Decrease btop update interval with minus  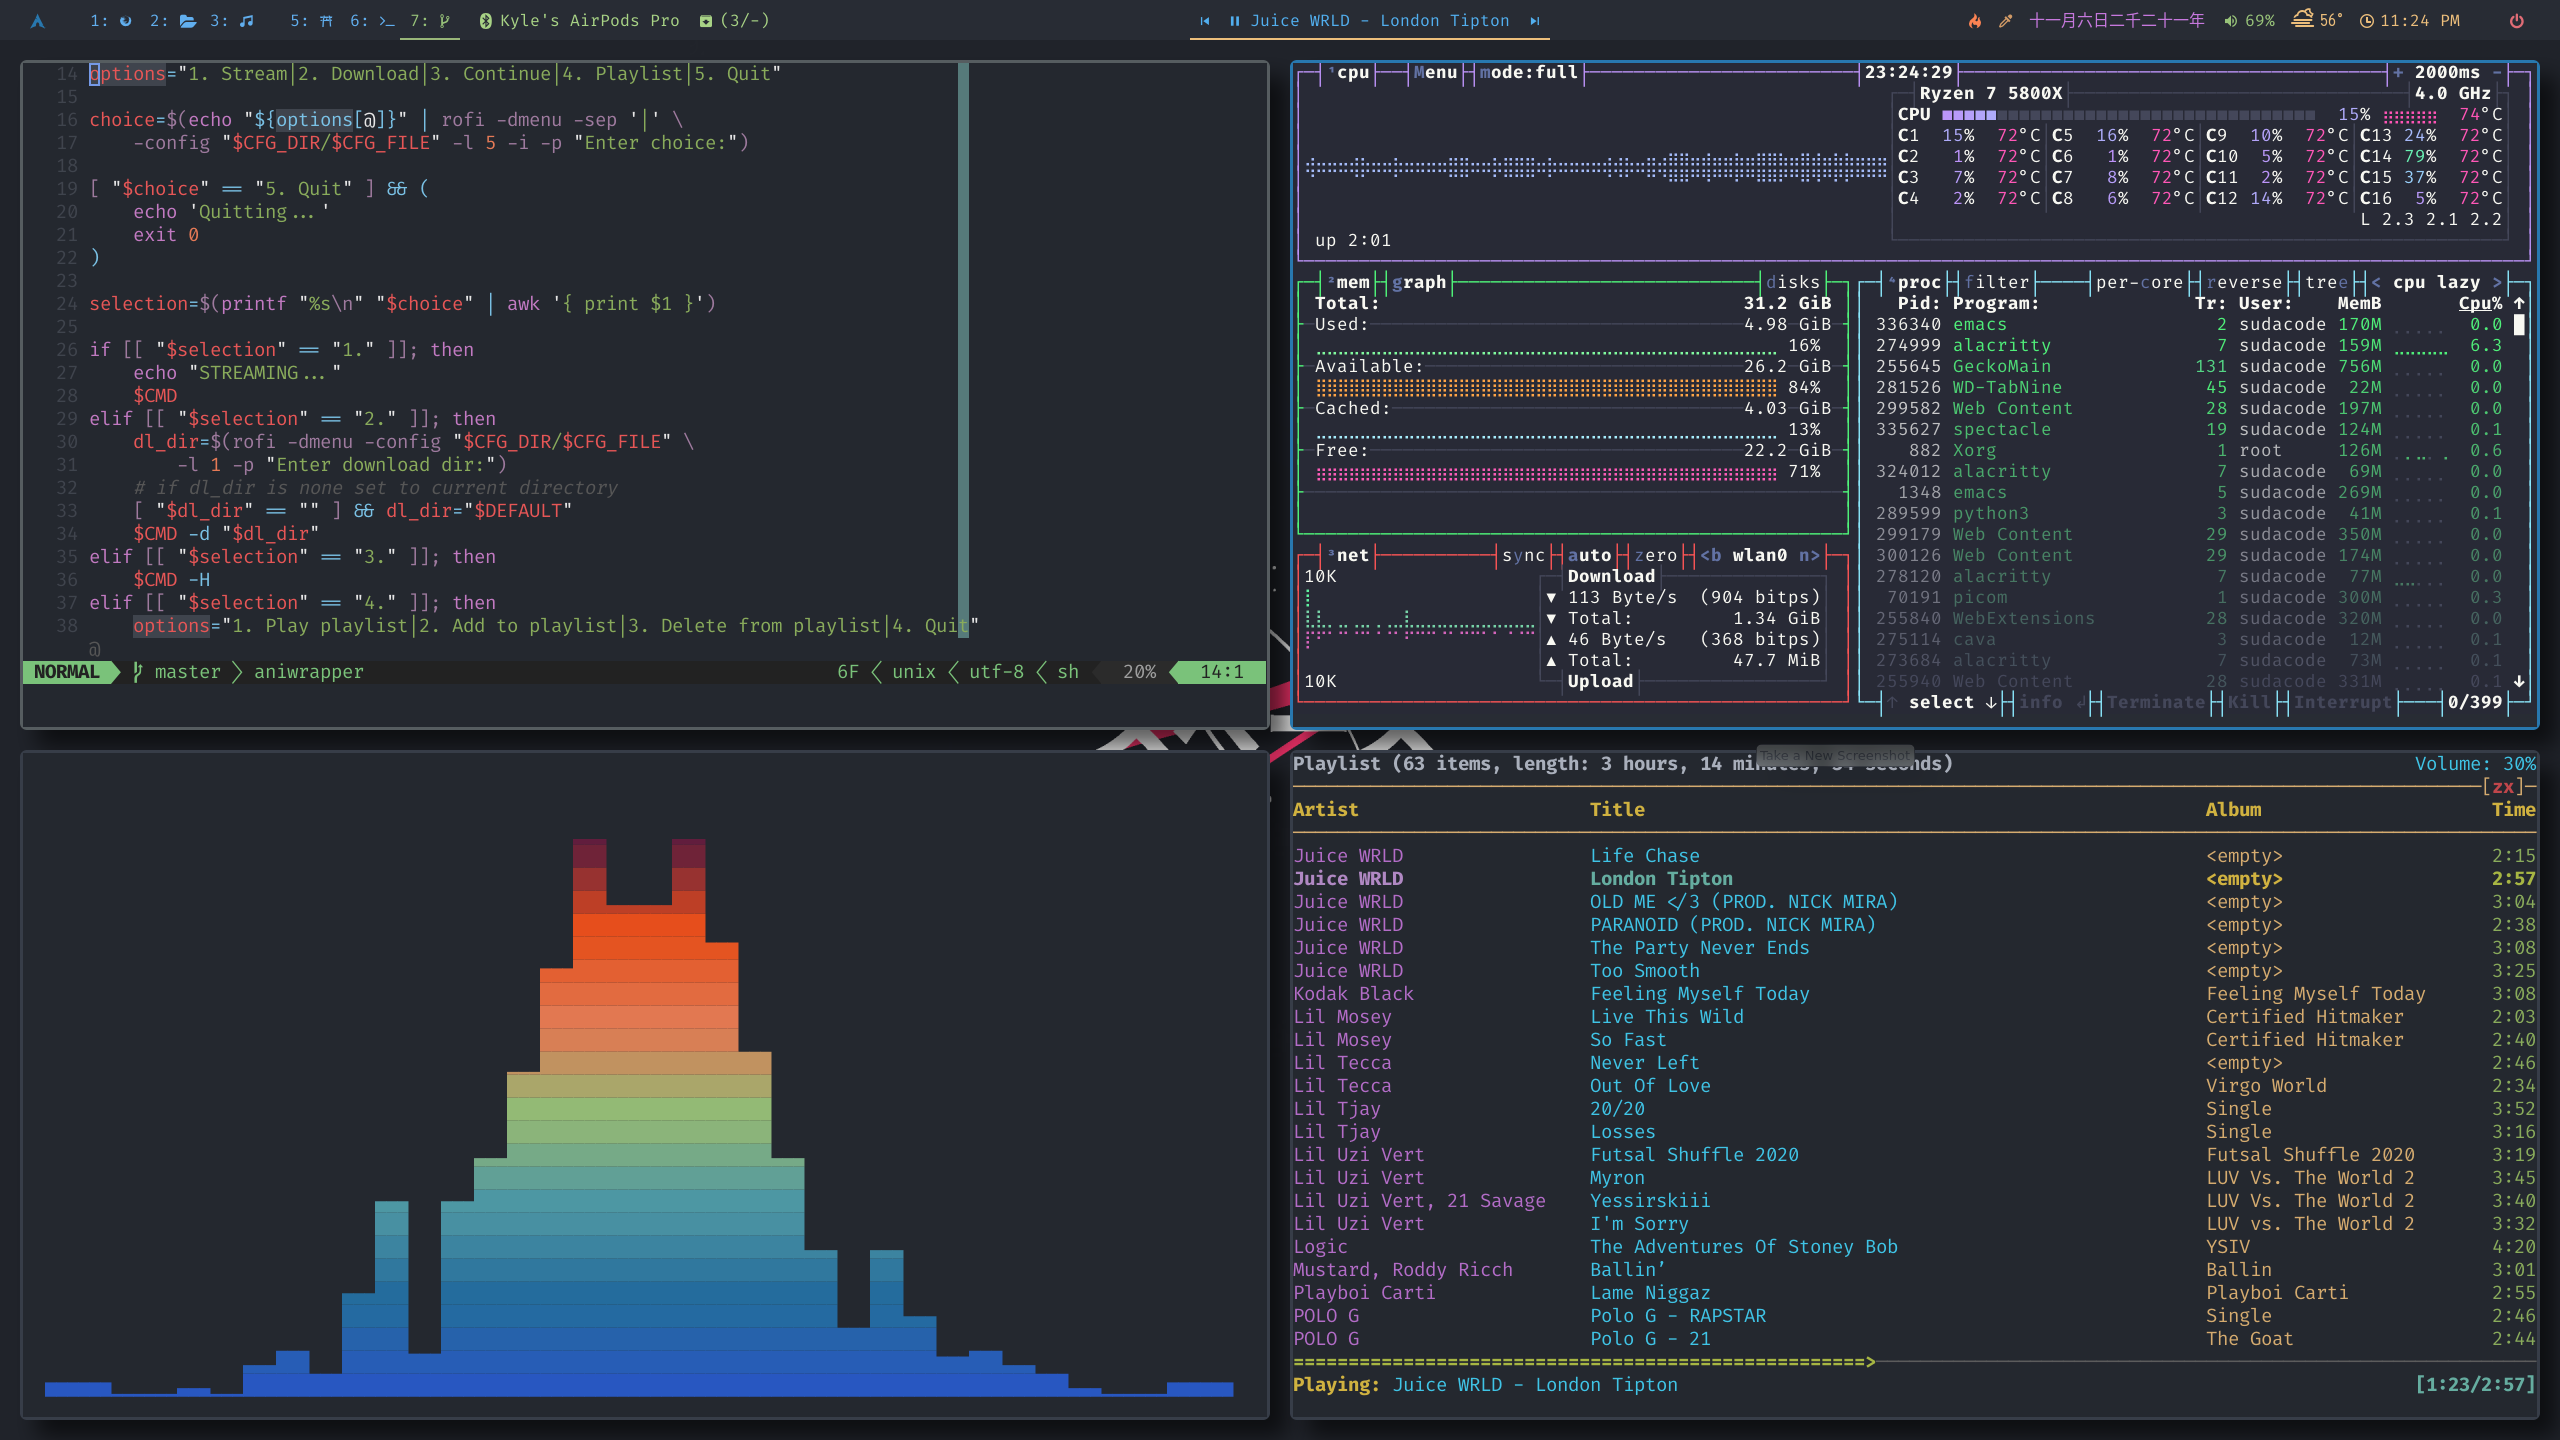pyautogui.click(x=2497, y=72)
